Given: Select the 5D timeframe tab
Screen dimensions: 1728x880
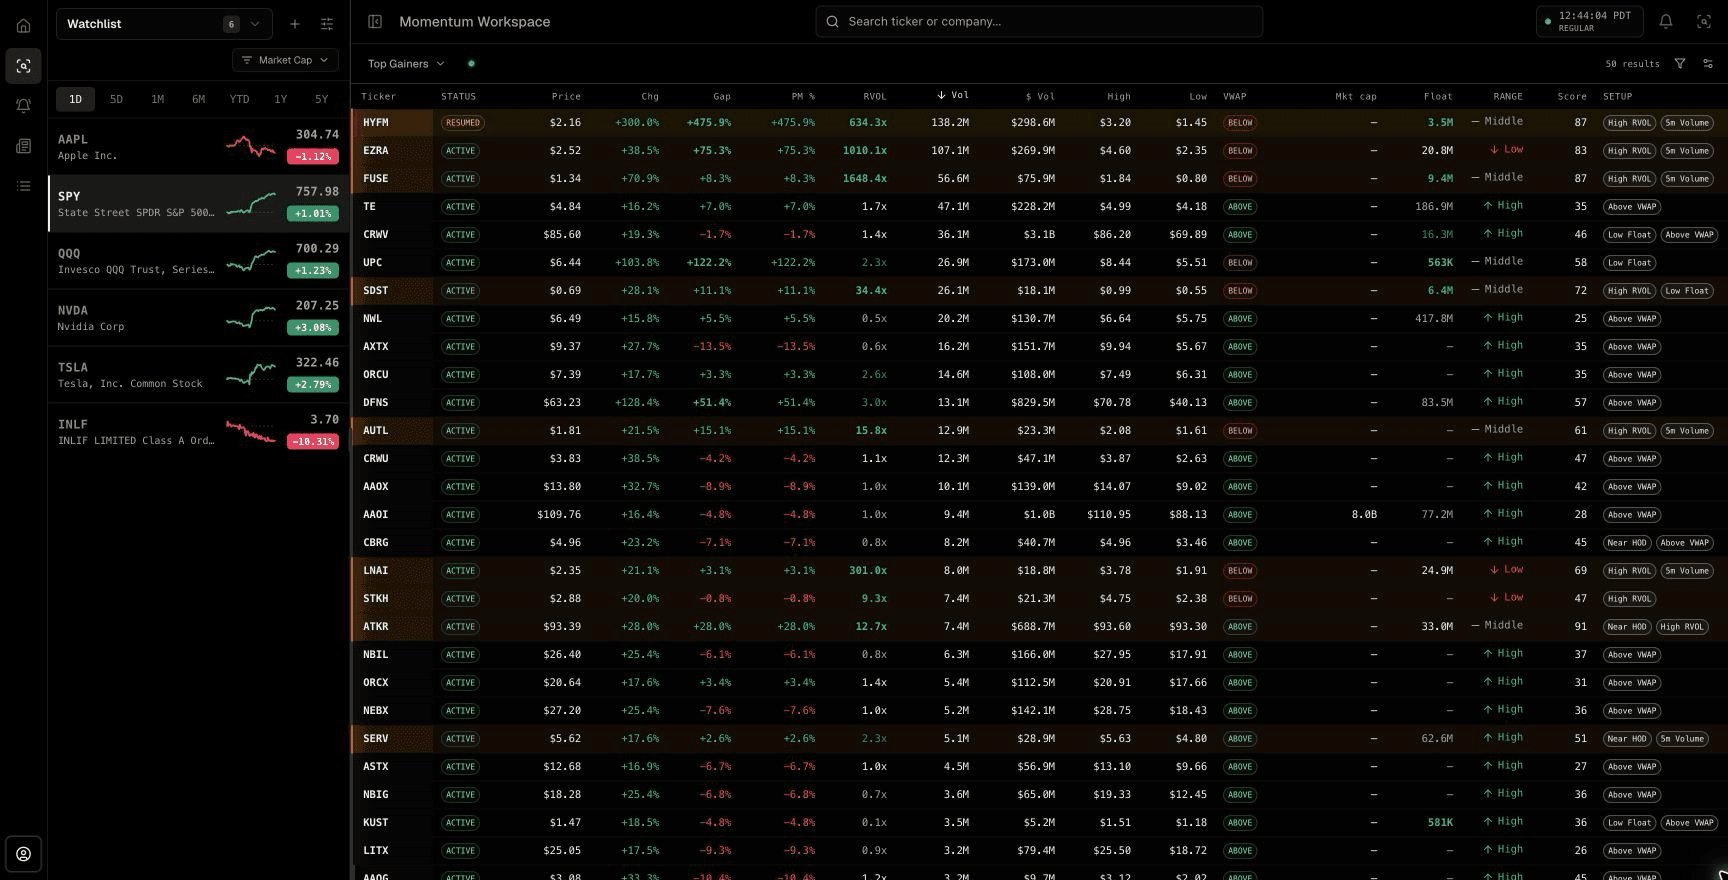Looking at the screenshot, I should point(116,99).
